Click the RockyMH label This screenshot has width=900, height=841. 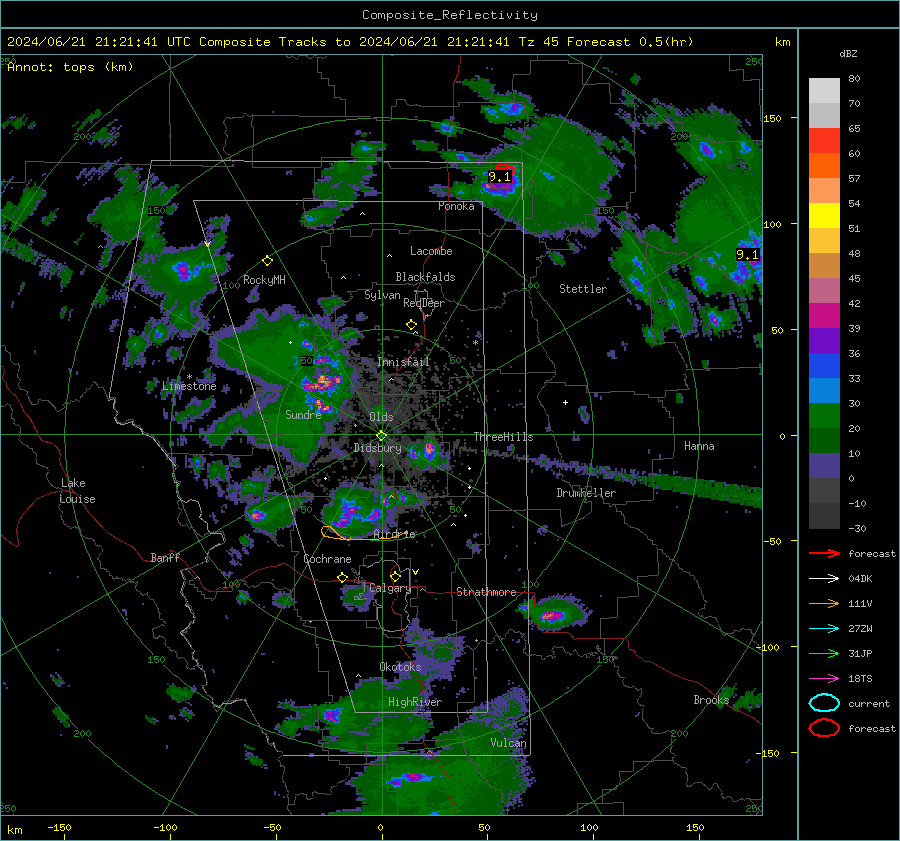(264, 280)
